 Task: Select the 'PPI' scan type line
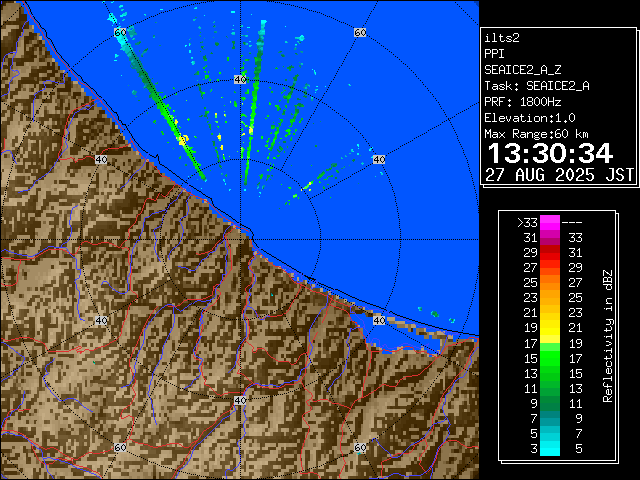click(495, 53)
